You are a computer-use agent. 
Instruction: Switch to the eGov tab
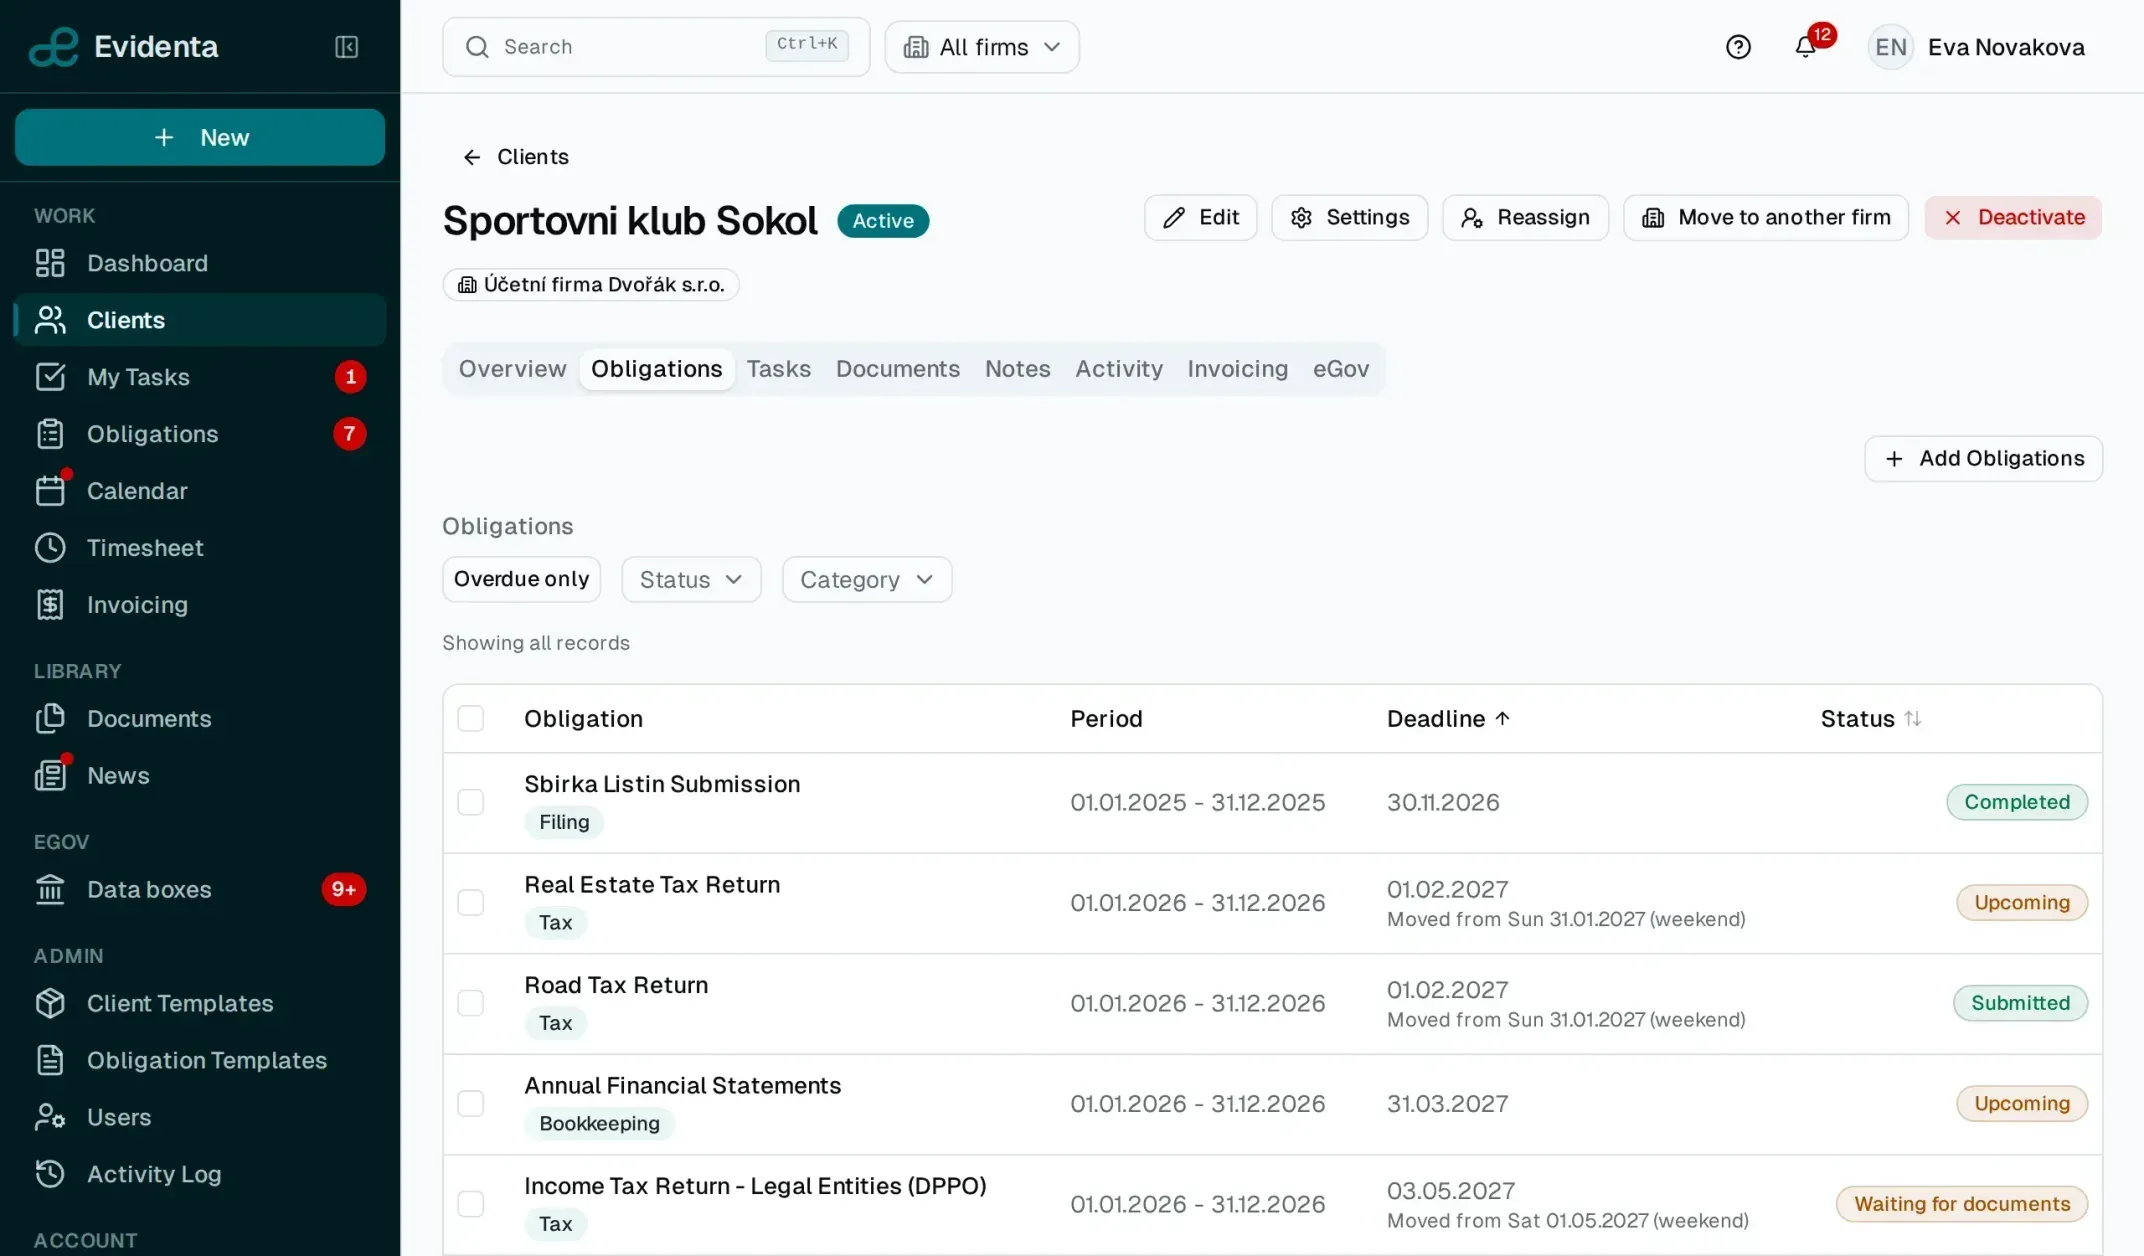point(1341,370)
